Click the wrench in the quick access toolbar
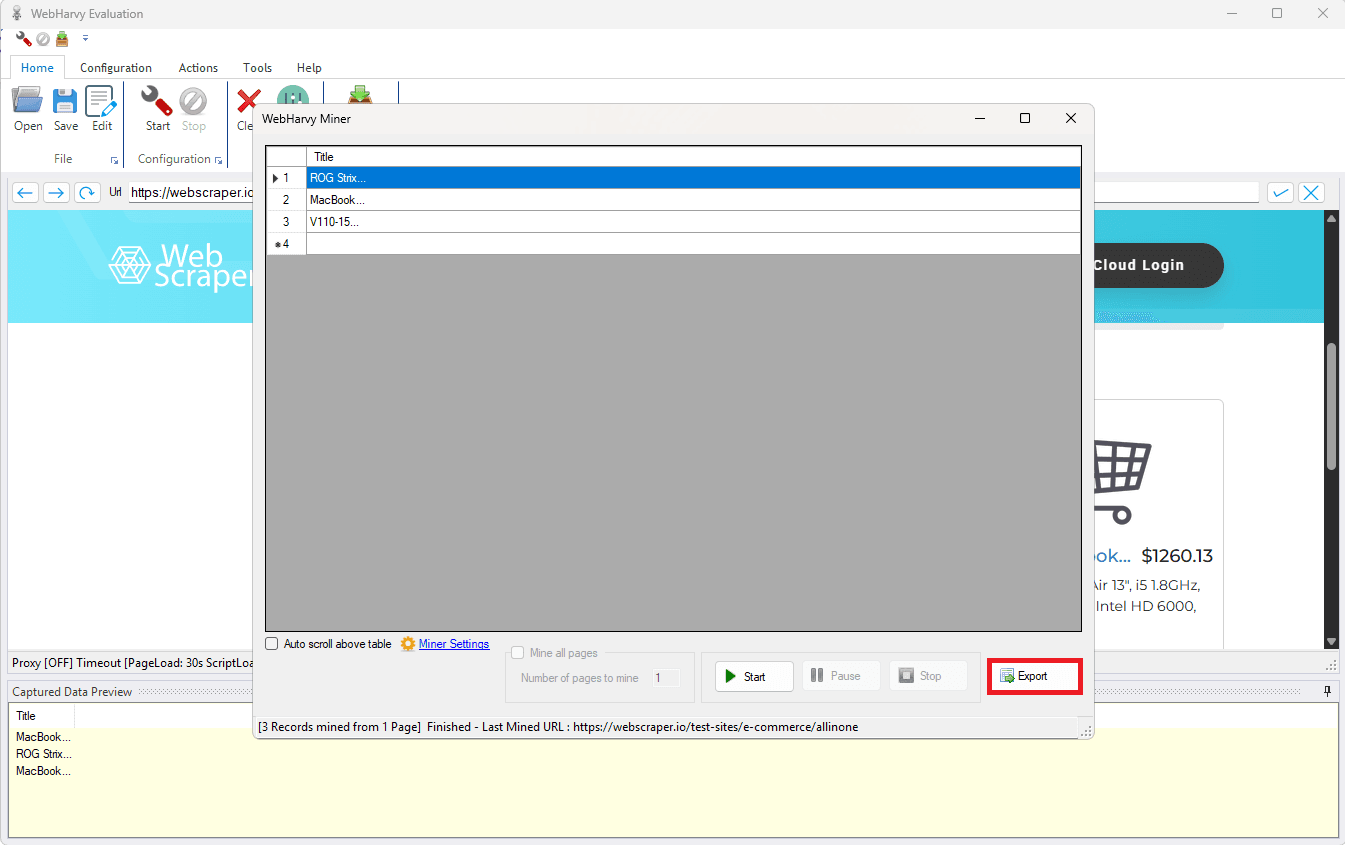This screenshot has height=845, width=1345. [22, 38]
